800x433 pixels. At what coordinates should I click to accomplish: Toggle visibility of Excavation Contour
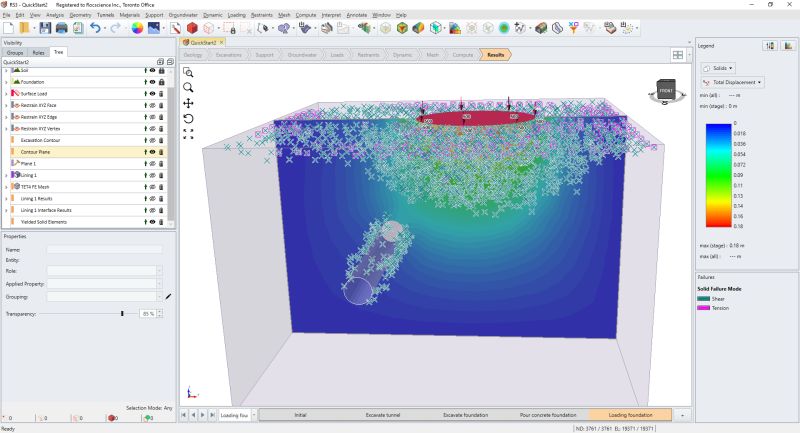tap(153, 140)
